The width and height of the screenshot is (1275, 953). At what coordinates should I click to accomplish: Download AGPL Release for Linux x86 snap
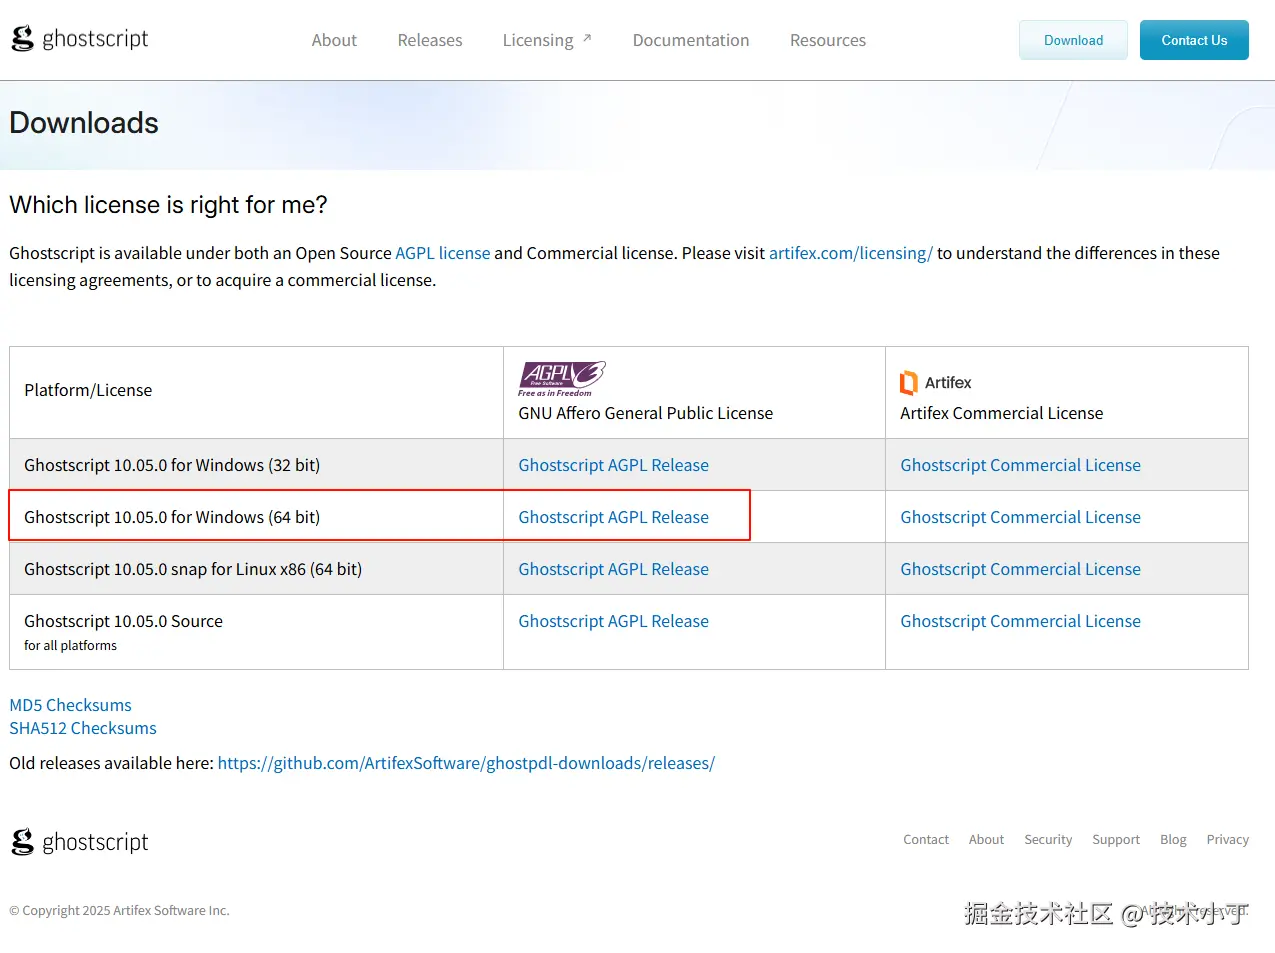pos(613,569)
